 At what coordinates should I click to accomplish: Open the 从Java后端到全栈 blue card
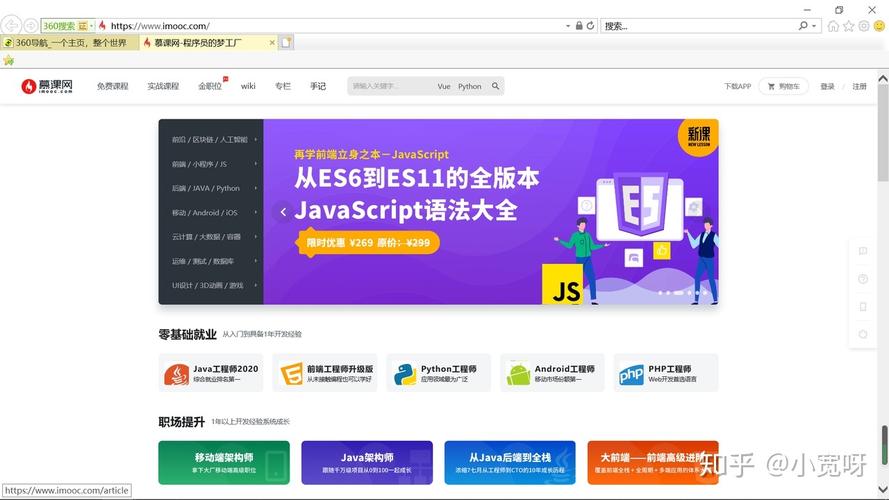pos(510,463)
